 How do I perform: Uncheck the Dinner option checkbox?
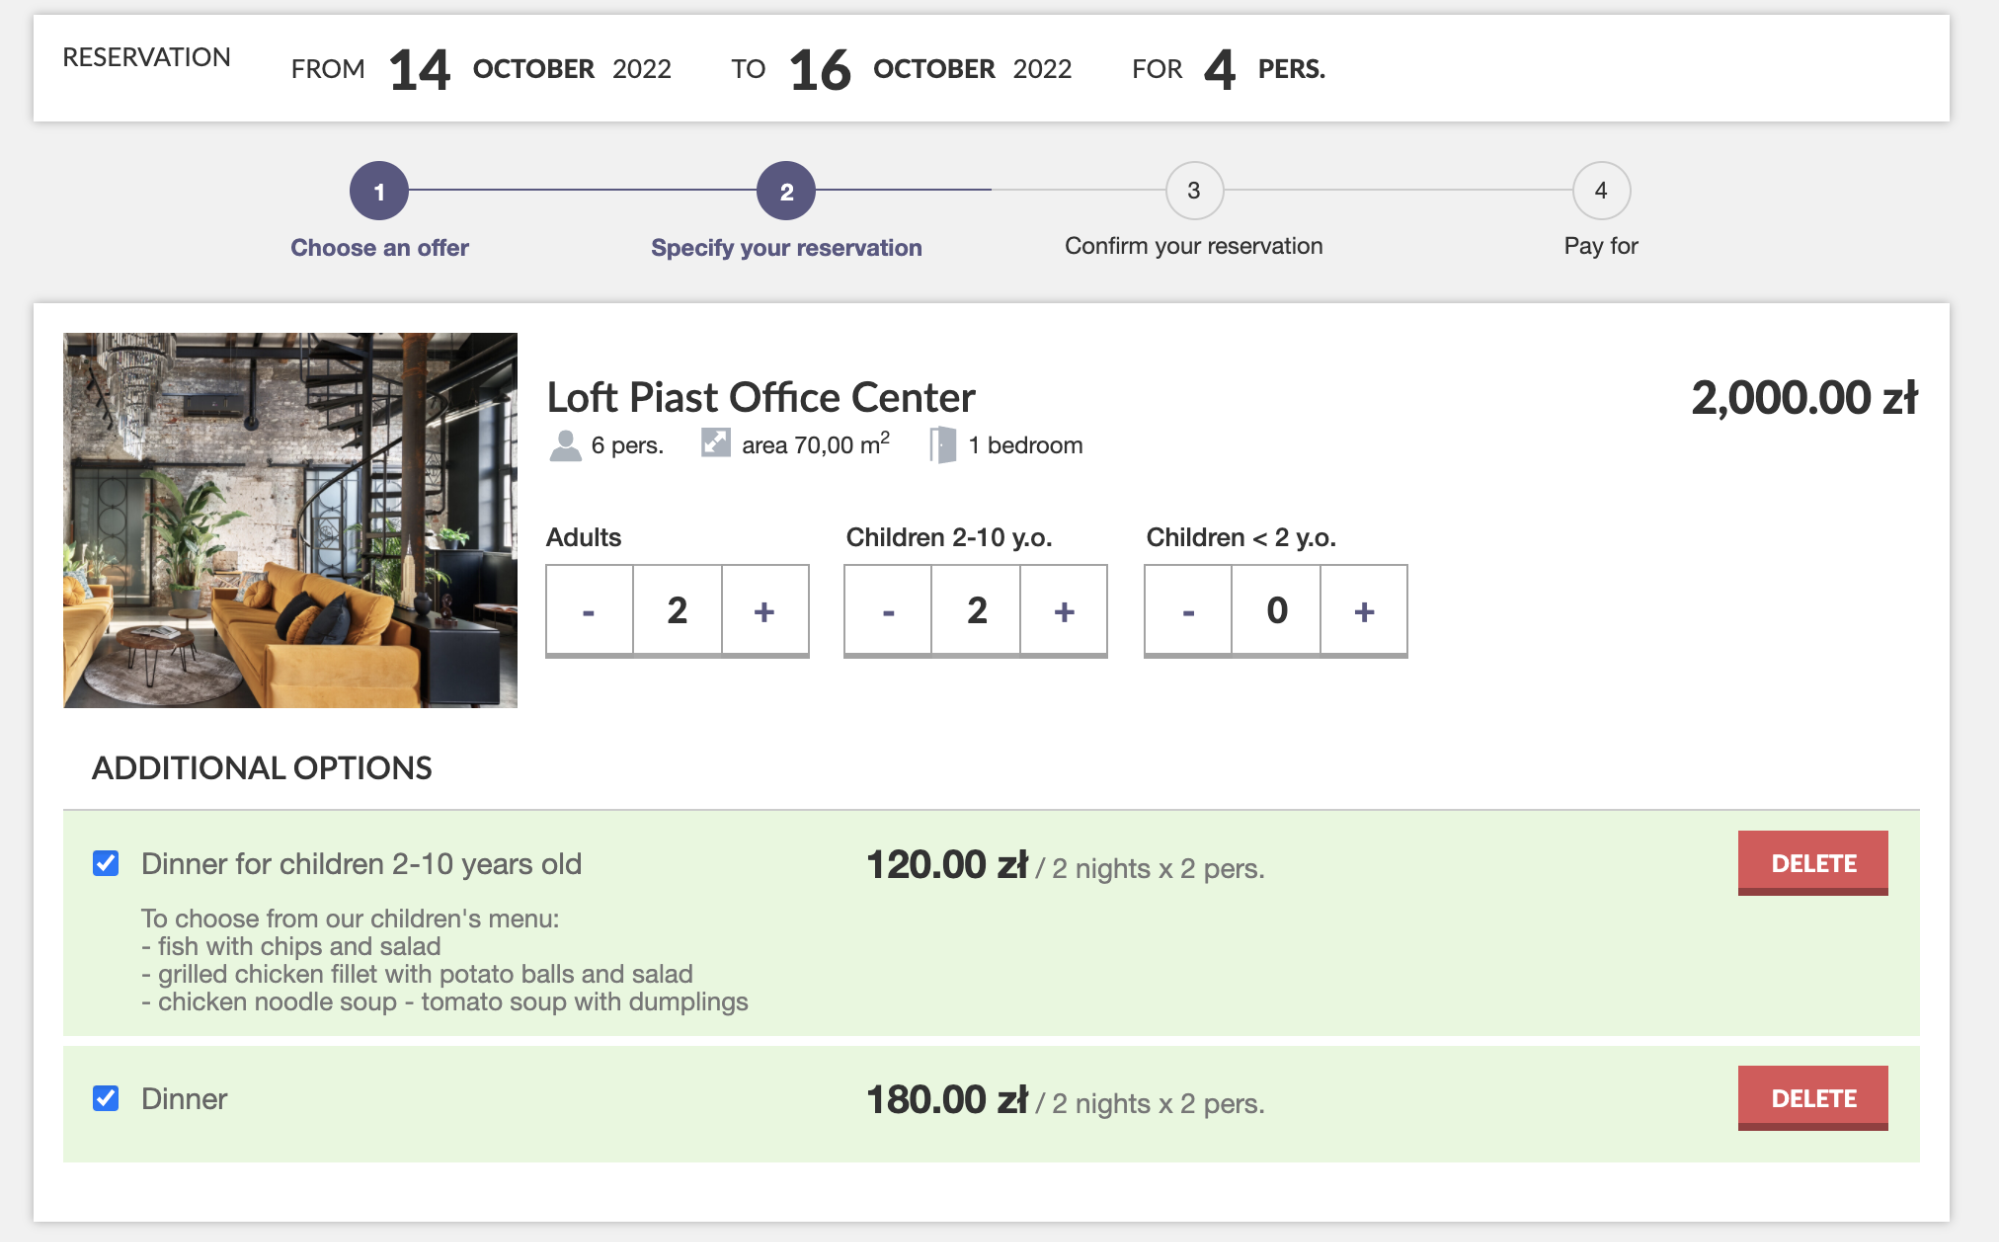(x=106, y=1098)
